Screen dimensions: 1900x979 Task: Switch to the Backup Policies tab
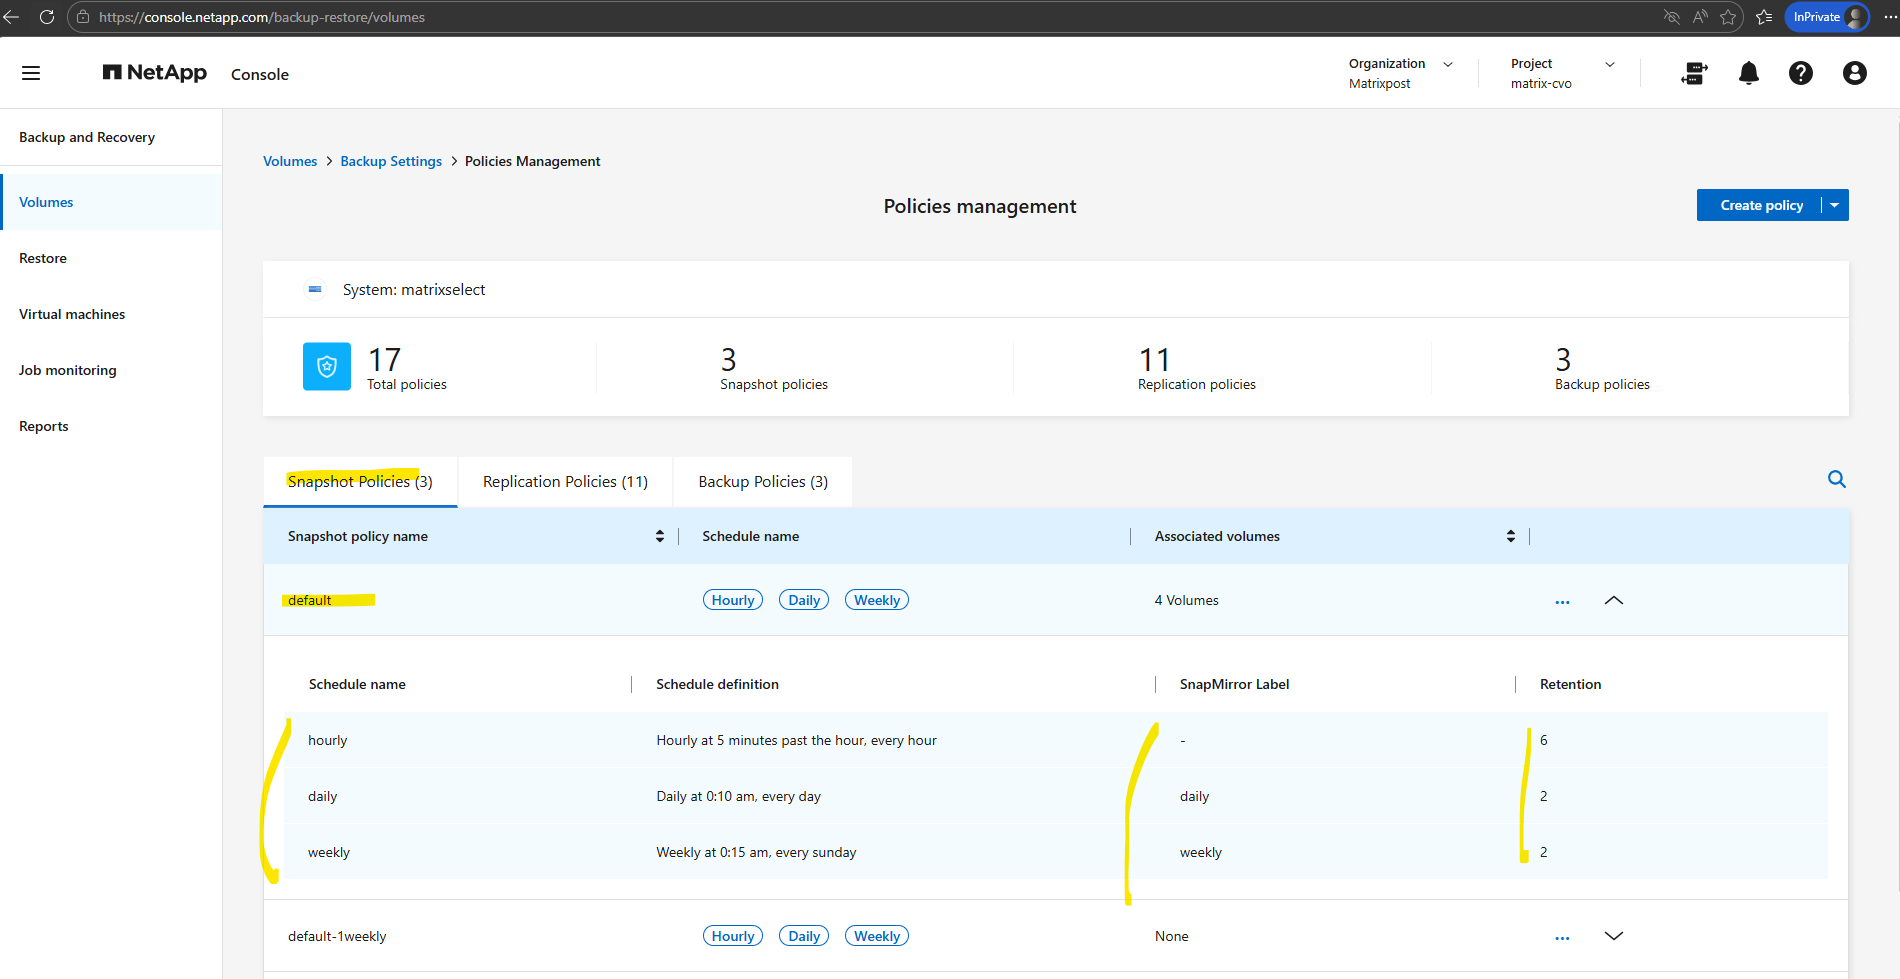tap(763, 482)
